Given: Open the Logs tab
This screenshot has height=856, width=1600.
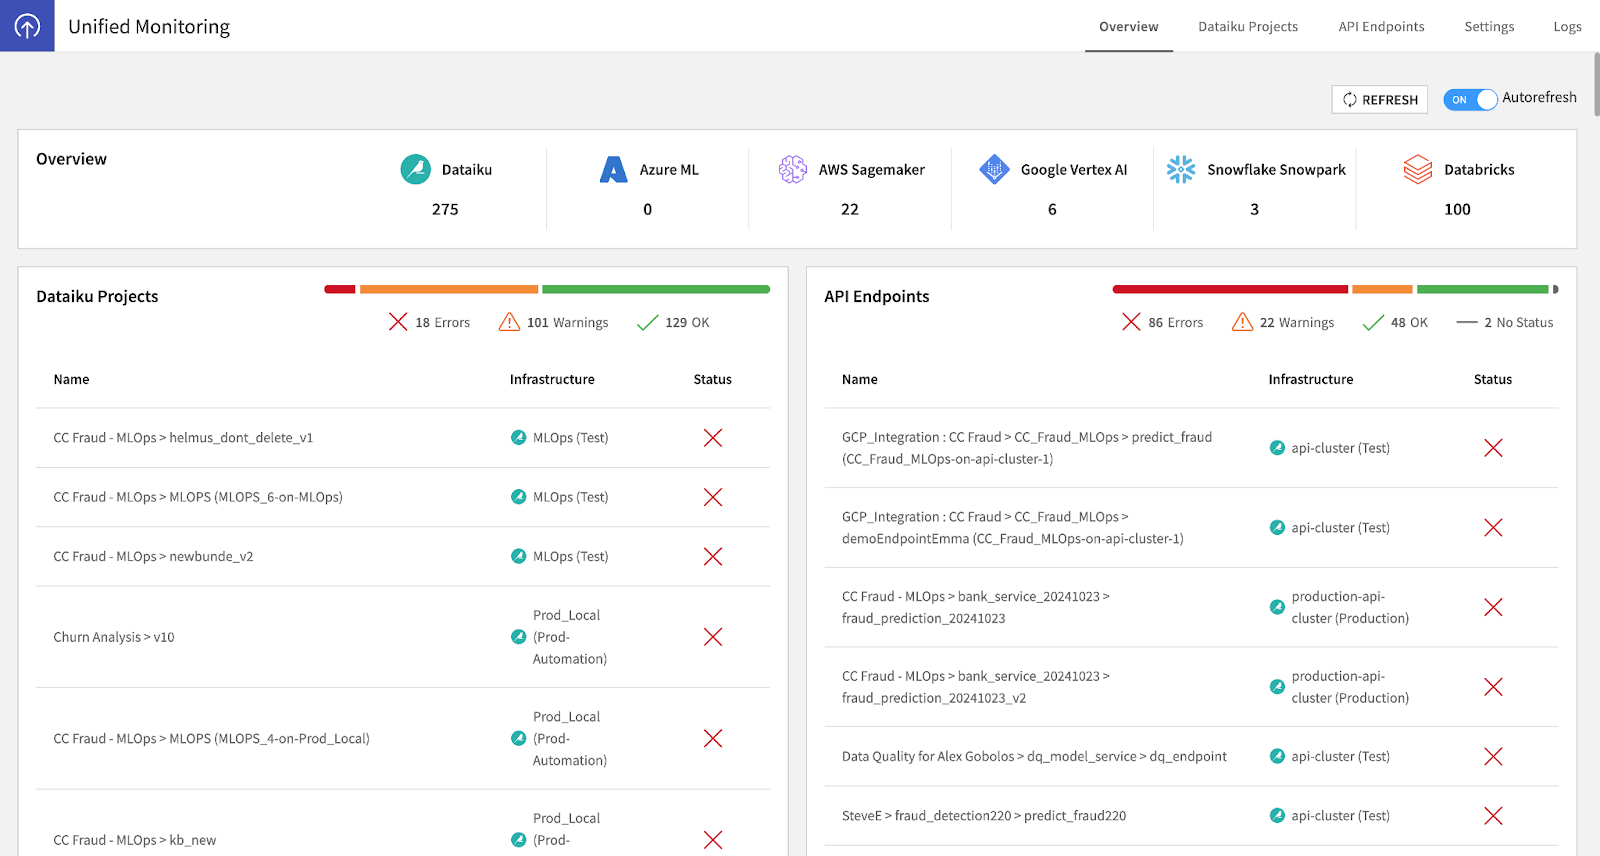Looking at the screenshot, I should coord(1567,27).
